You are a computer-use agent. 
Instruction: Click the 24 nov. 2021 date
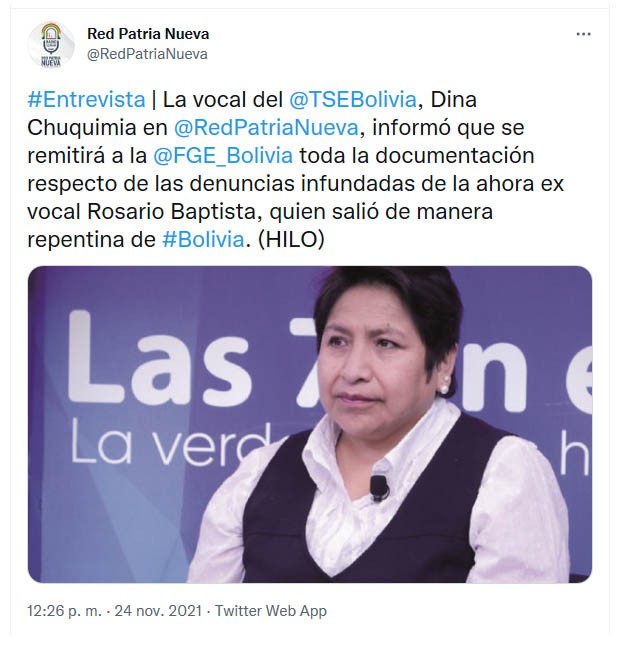(x=158, y=611)
